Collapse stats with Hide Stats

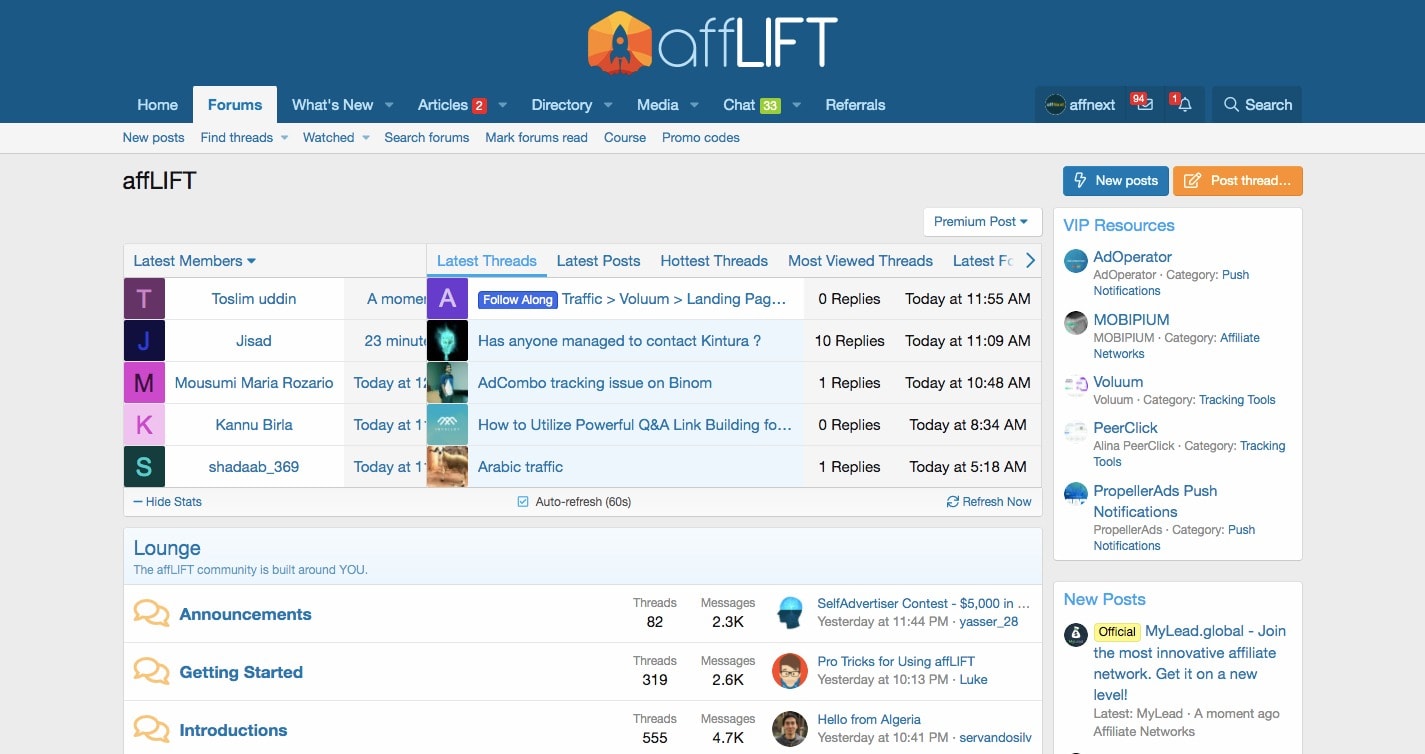(x=167, y=501)
